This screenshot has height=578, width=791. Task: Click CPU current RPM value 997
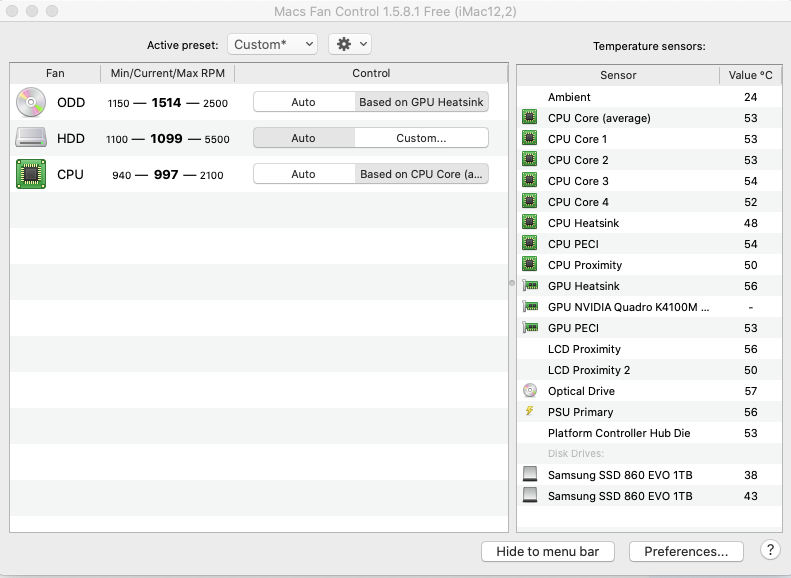166,175
